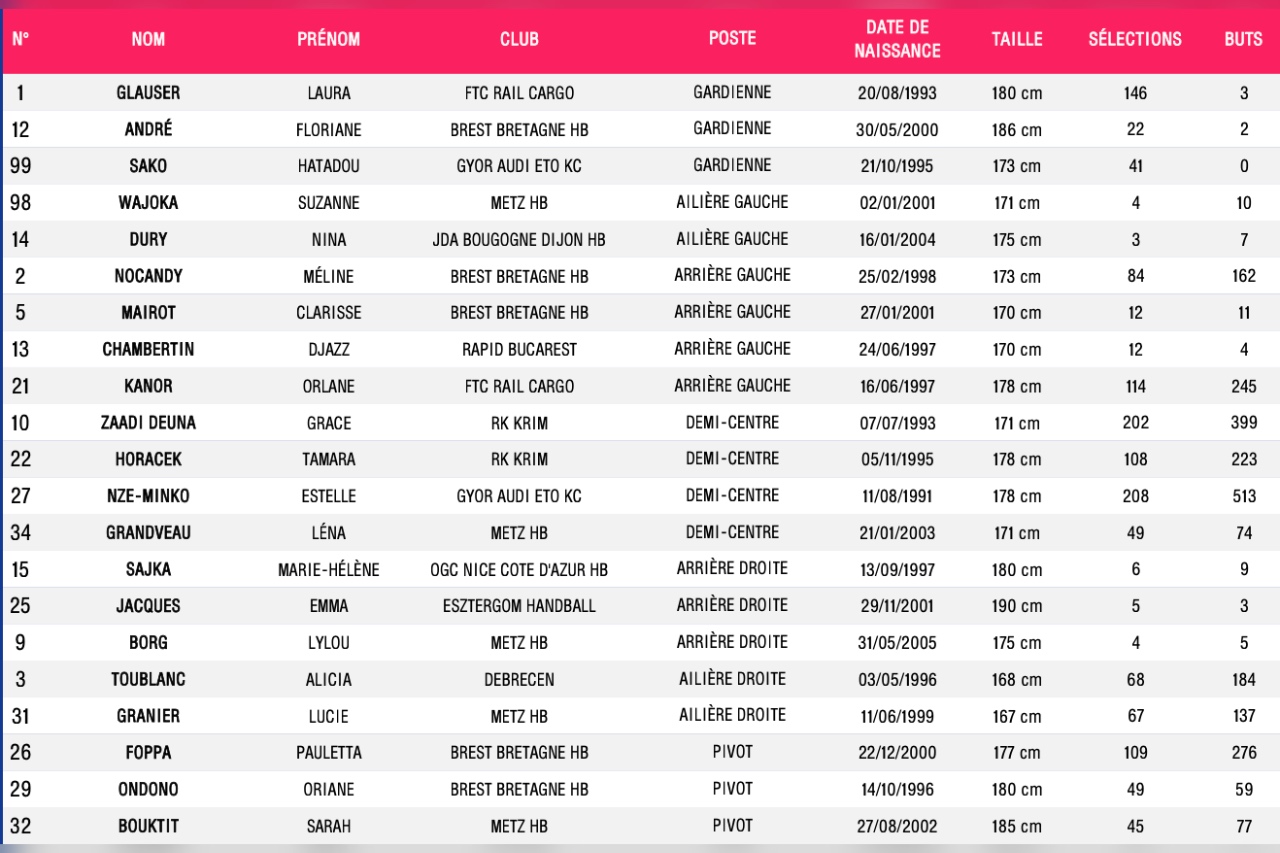Select the ZAADI DEUNA name cell
Image resolution: width=1280 pixels, height=853 pixels.
[148, 423]
